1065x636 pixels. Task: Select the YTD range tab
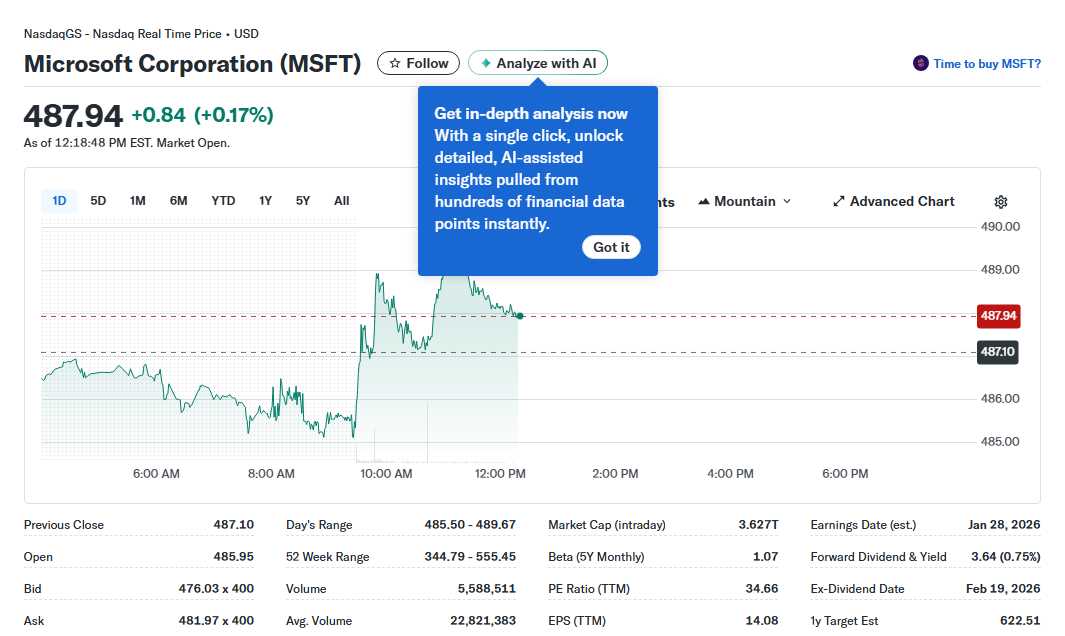[222, 200]
